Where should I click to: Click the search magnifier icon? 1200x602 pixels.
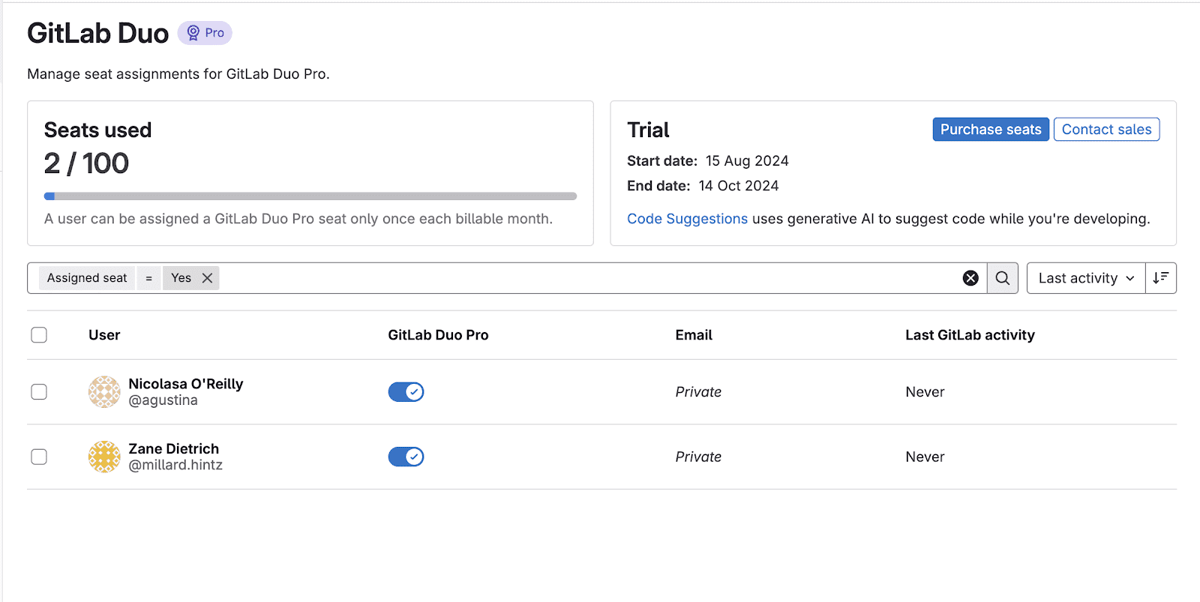1003,278
